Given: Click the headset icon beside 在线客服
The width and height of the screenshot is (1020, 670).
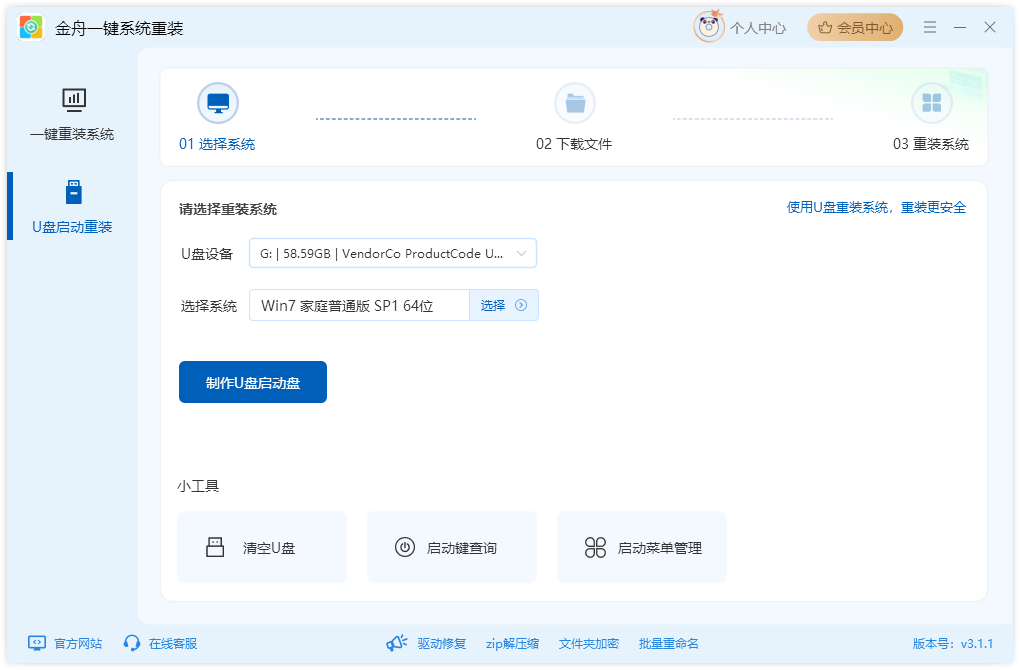Looking at the screenshot, I should [x=132, y=643].
